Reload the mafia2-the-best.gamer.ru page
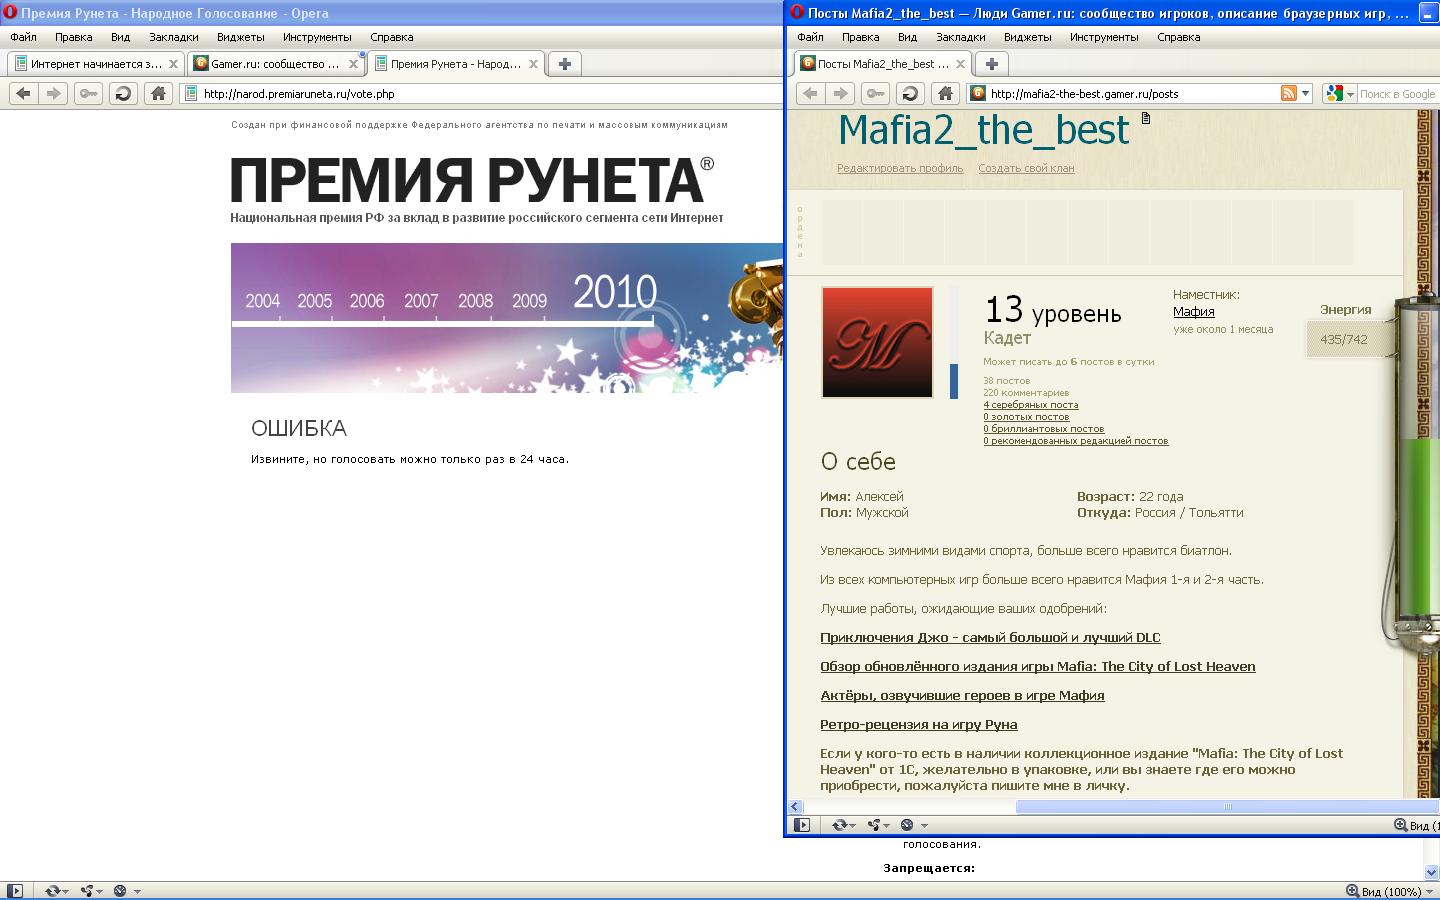 910,93
